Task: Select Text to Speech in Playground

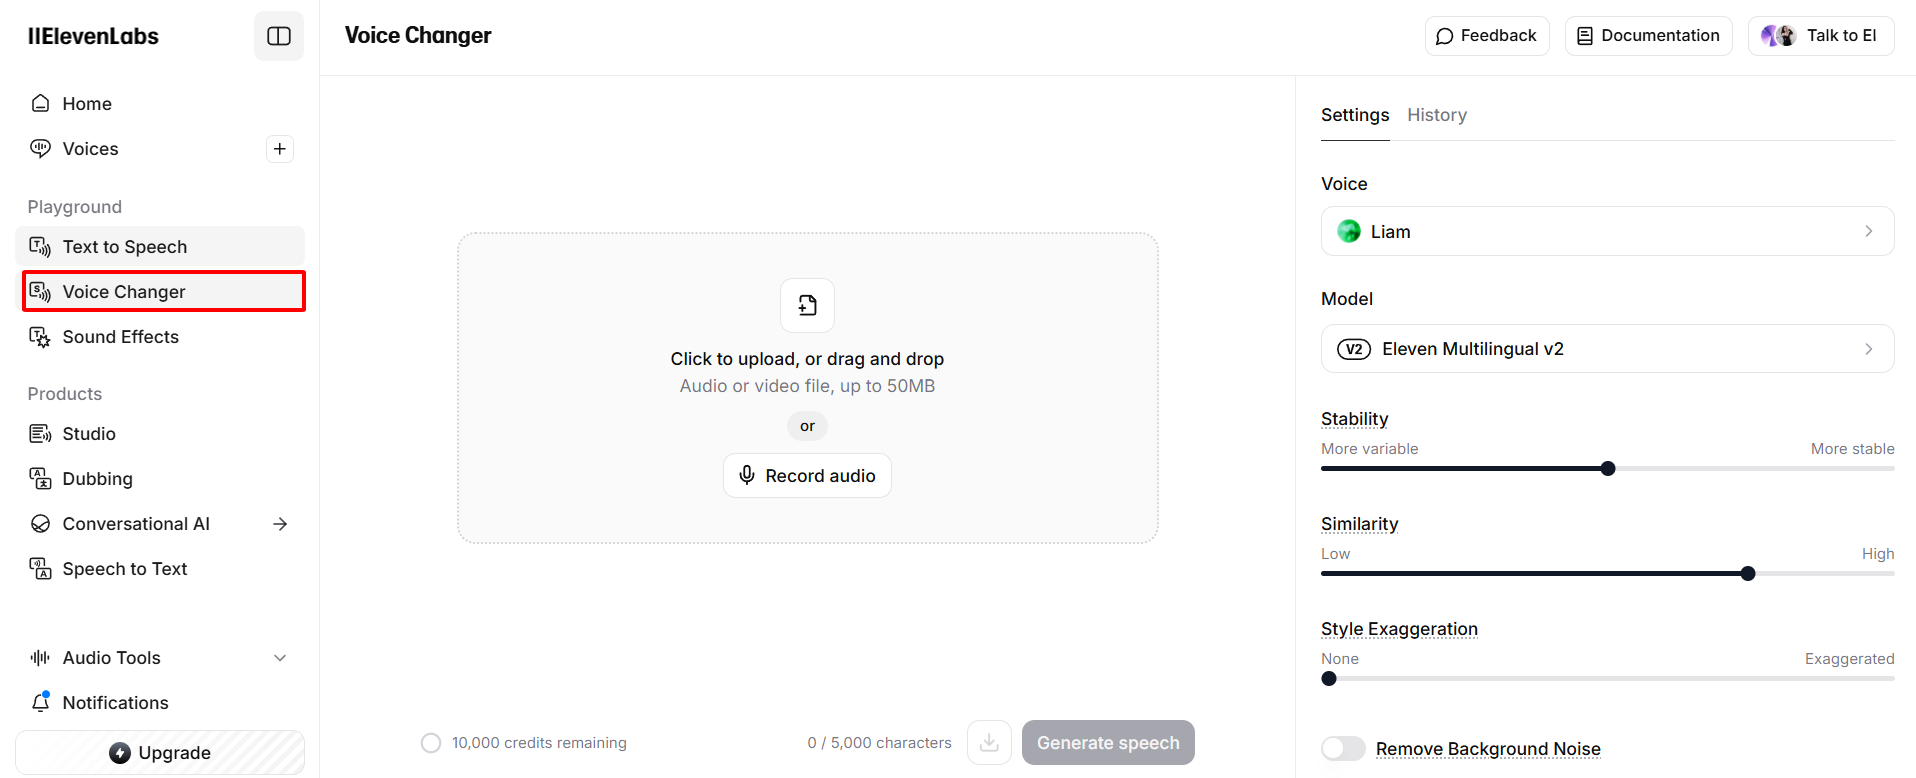Action: [124, 247]
